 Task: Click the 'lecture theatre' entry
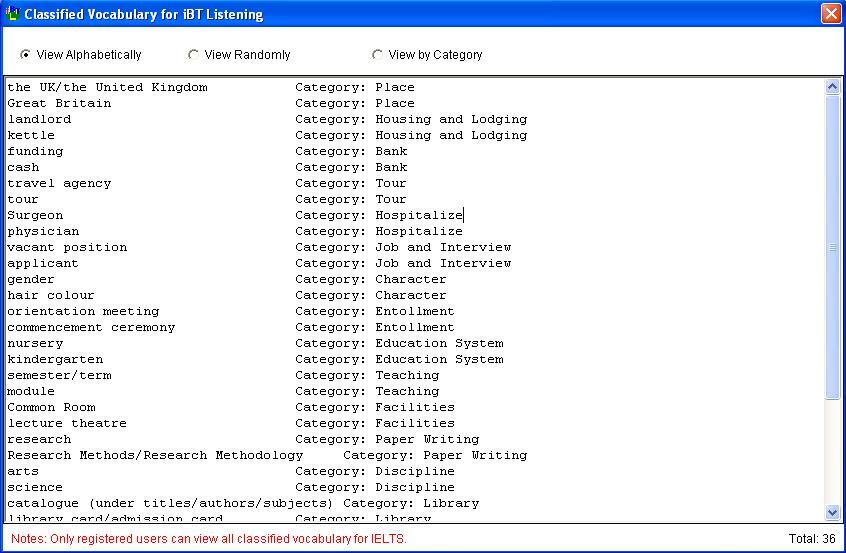click(x=67, y=424)
